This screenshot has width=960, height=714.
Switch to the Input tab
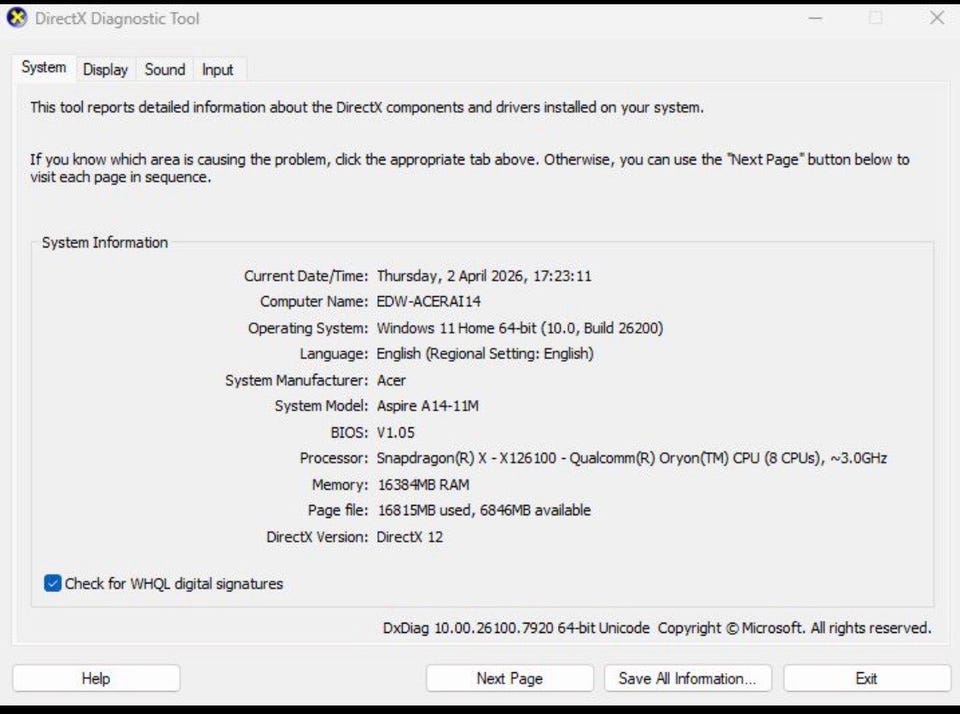coord(217,70)
